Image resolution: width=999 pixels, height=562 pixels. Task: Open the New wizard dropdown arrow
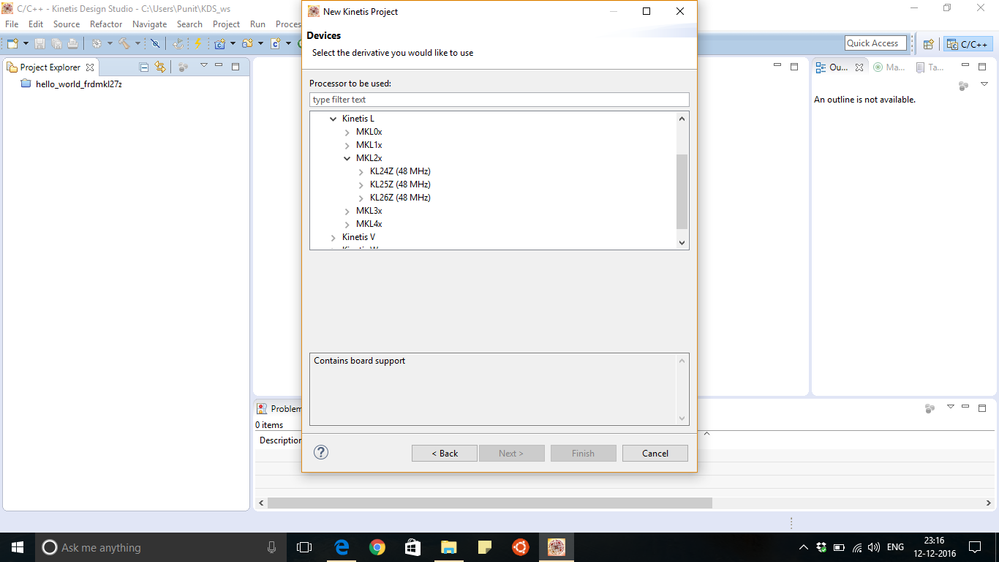tap(25, 43)
